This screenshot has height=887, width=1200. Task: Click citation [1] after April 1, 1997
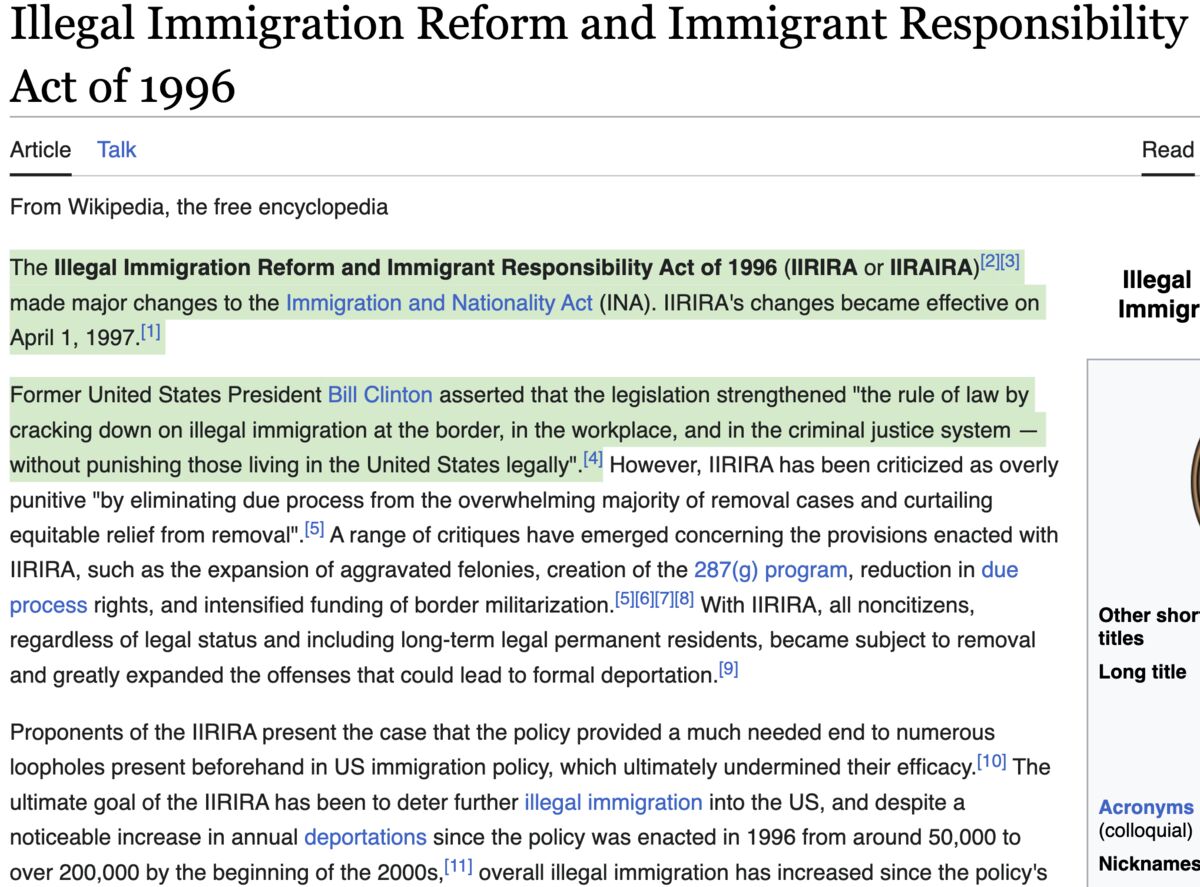(150, 330)
